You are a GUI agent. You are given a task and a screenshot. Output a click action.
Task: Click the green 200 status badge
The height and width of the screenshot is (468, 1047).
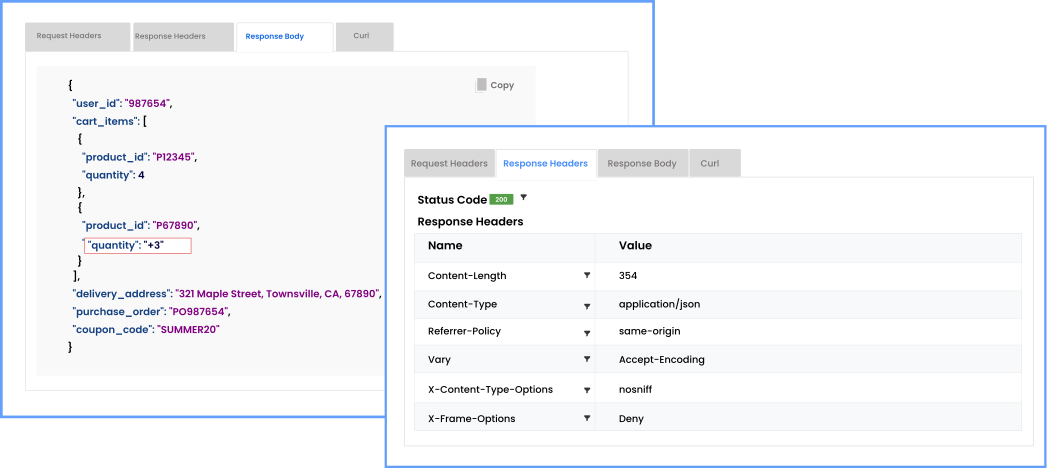(x=502, y=200)
